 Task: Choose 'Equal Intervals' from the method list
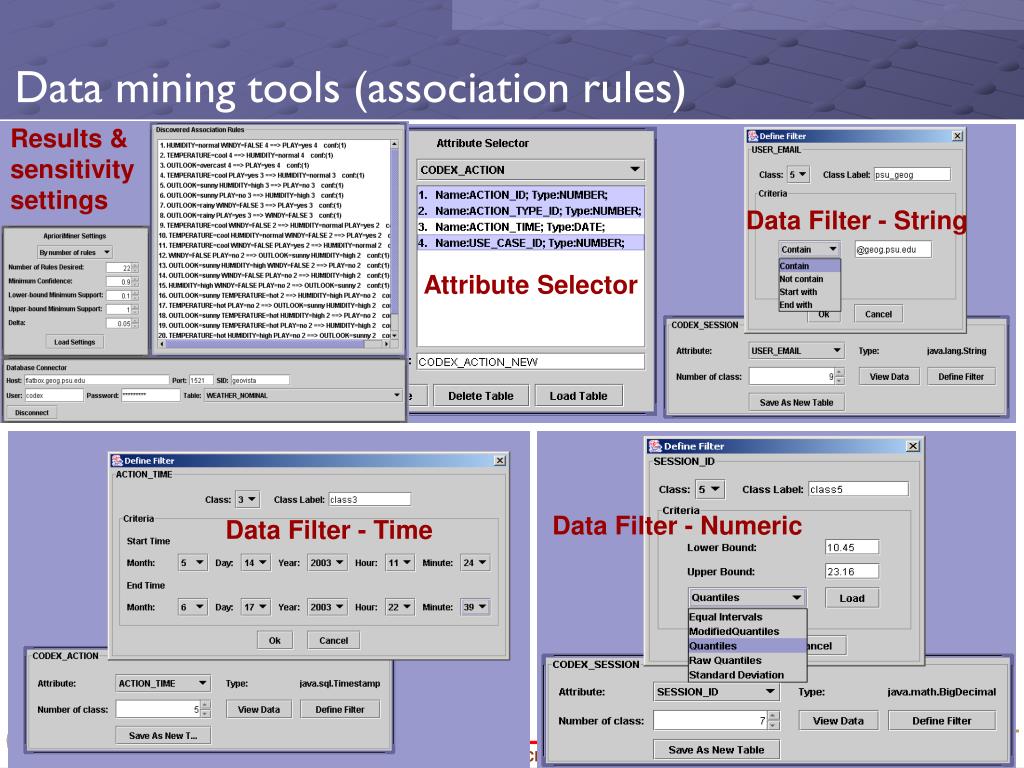(x=748, y=616)
